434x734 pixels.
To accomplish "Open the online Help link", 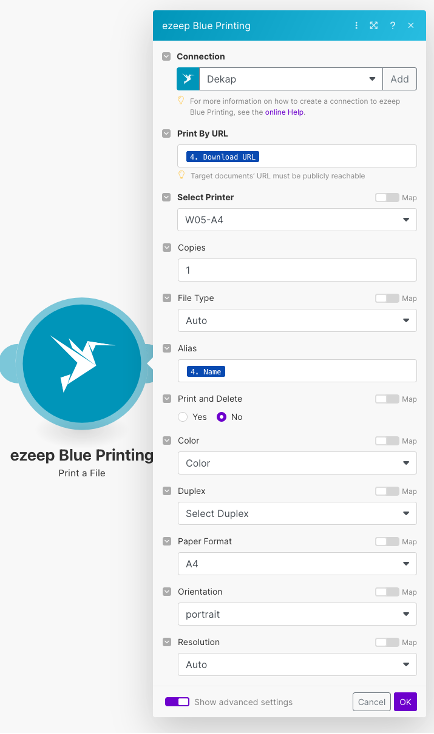I will point(284,112).
